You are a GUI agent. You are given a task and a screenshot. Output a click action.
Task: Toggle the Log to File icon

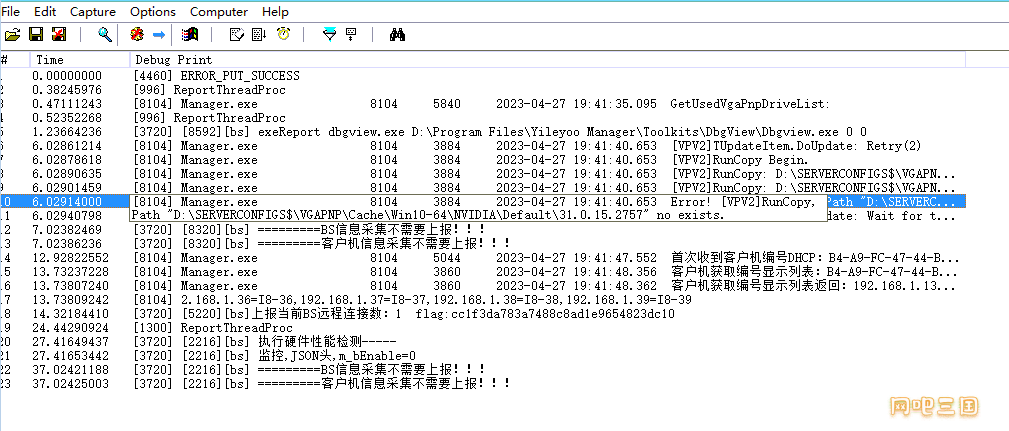pyautogui.click(x=59, y=35)
